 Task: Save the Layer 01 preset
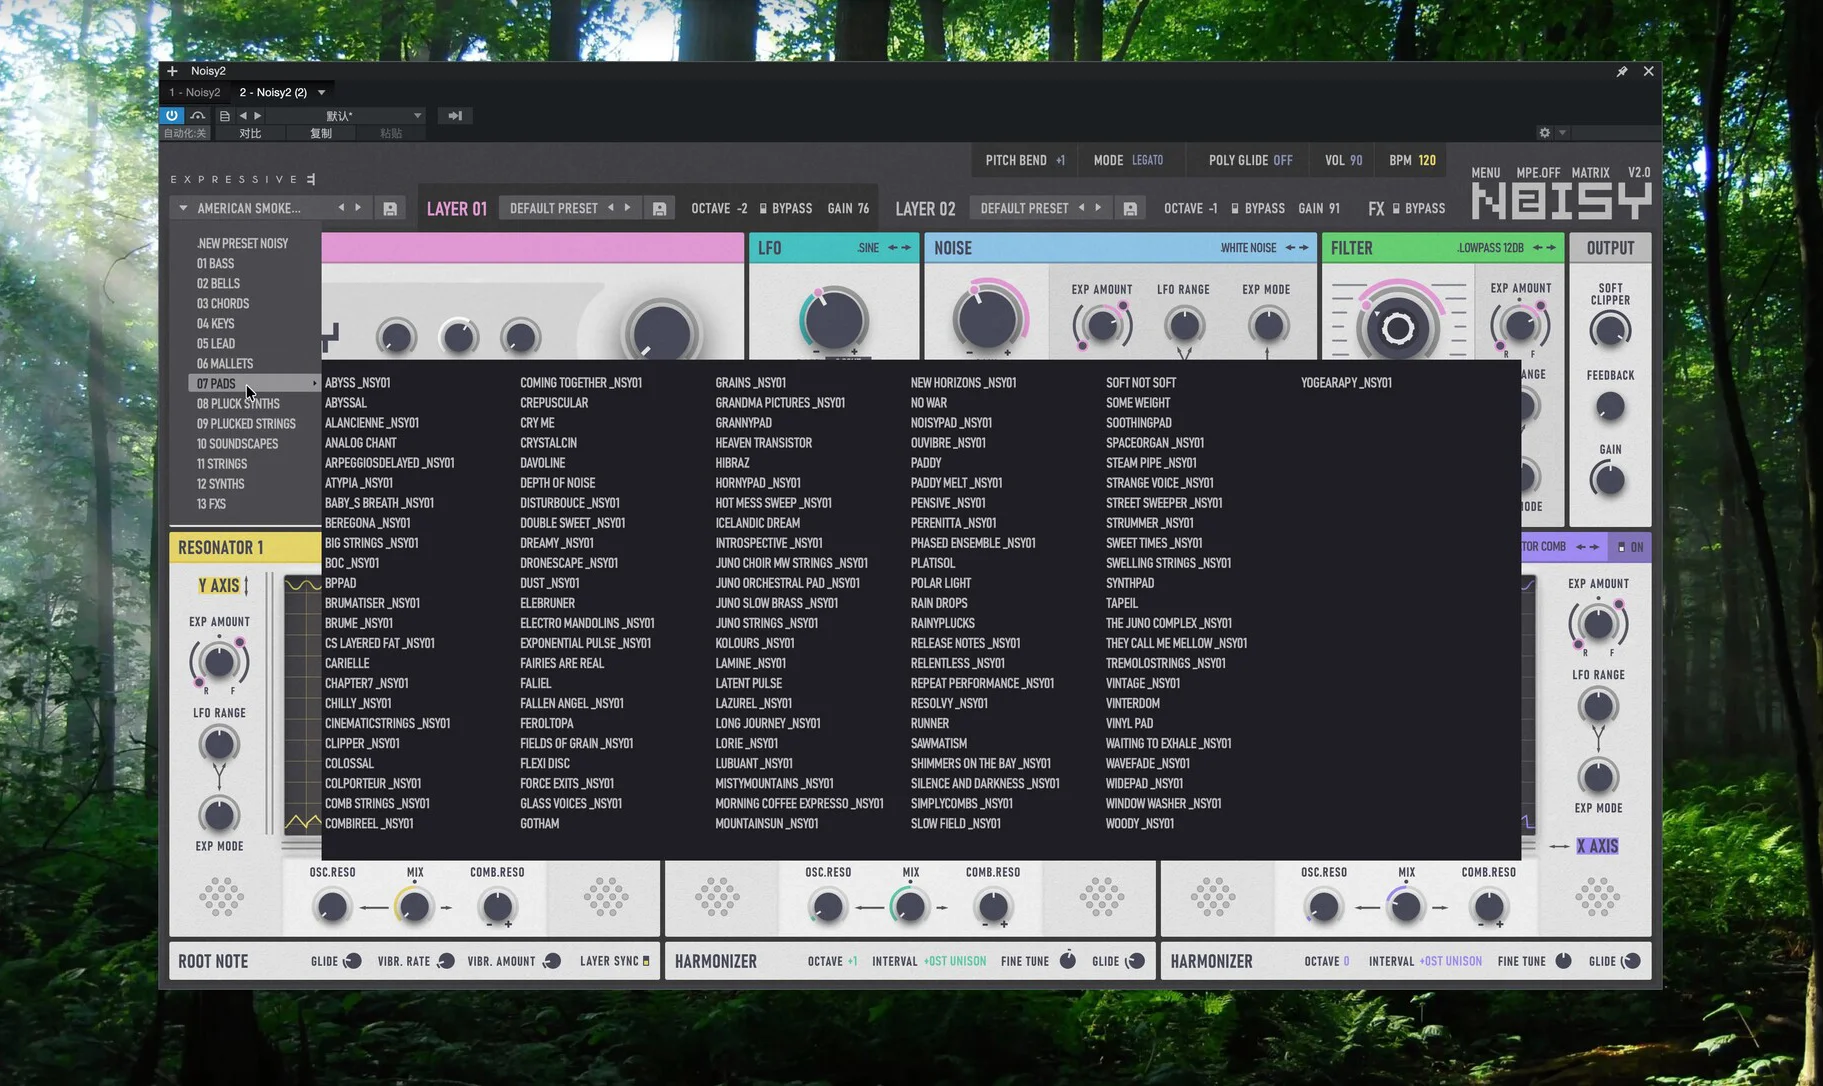pos(659,209)
